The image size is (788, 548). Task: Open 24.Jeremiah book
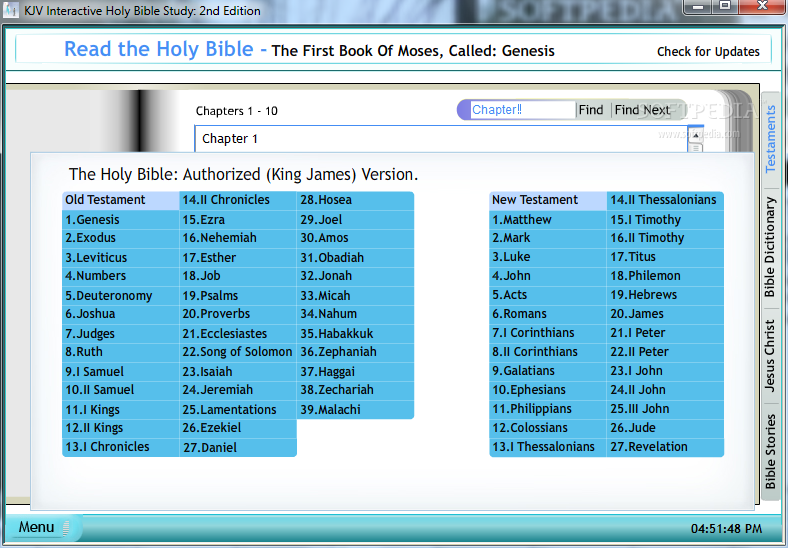tap(238, 390)
